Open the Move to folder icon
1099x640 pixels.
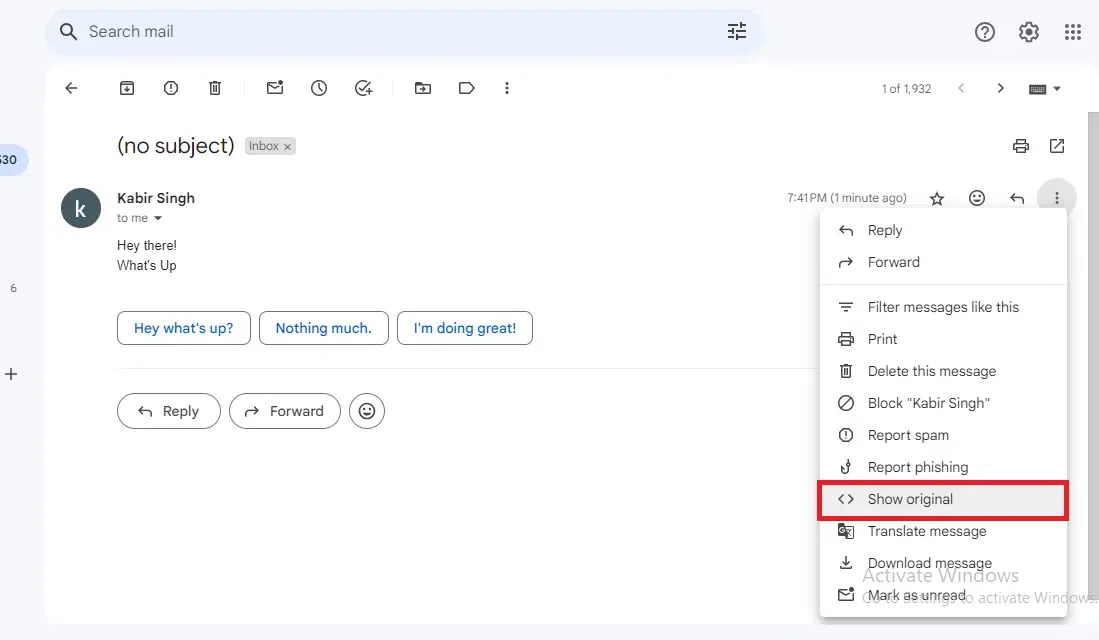423,88
